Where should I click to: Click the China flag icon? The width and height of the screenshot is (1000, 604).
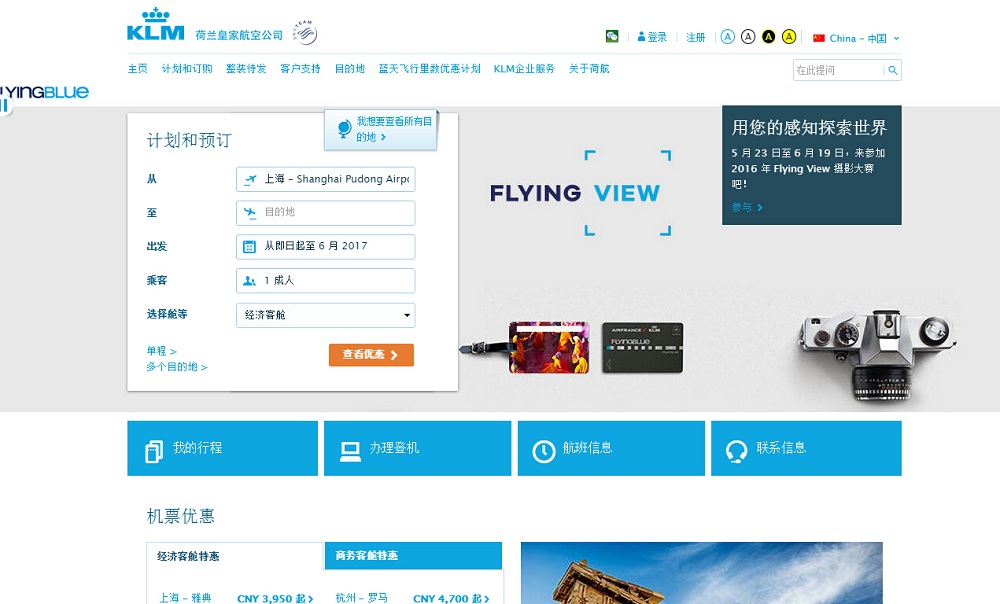(x=819, y=38)
